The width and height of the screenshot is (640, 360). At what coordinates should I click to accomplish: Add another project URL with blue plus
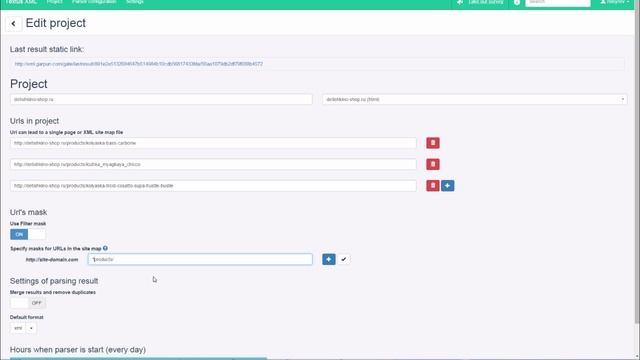[447, 186]
